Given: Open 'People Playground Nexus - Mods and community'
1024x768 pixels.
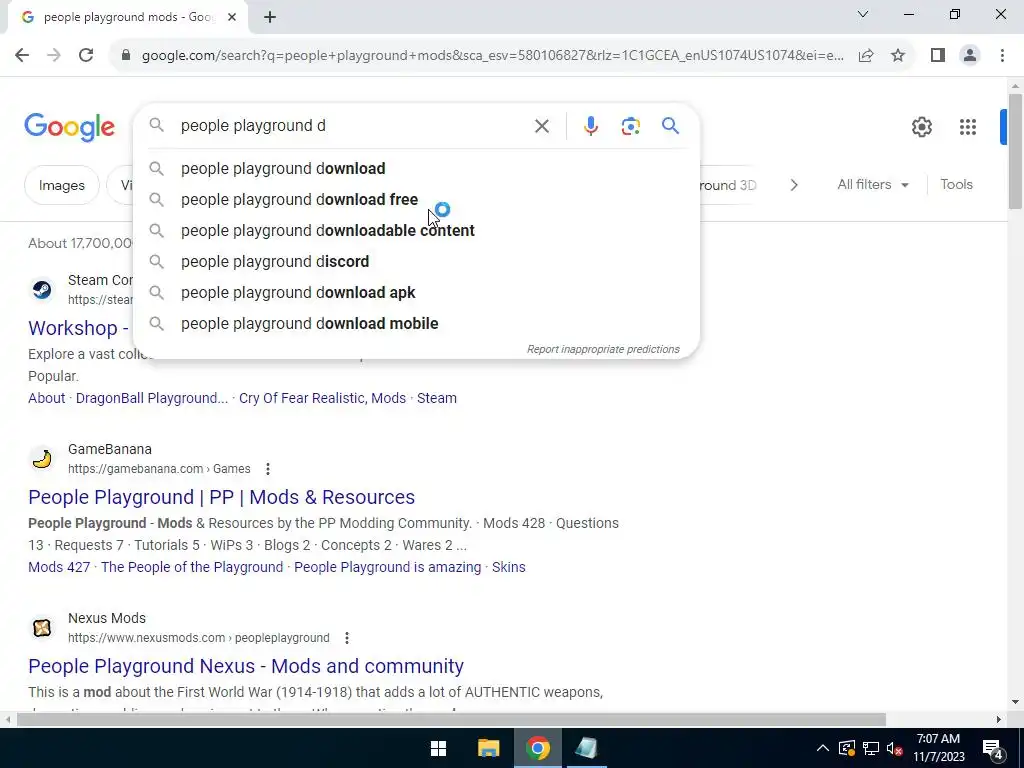Looking at the screenshot, I should point(246,666).
